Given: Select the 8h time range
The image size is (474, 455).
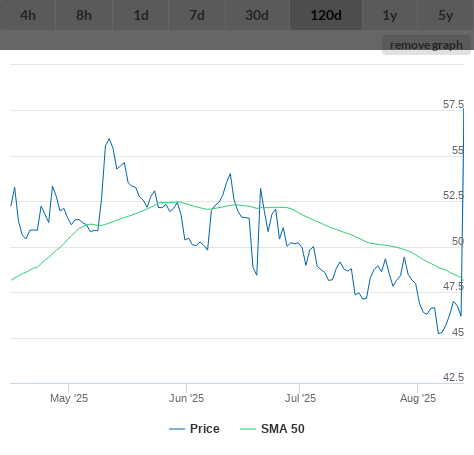Looking at the screenshot, I should coord(84,15).
